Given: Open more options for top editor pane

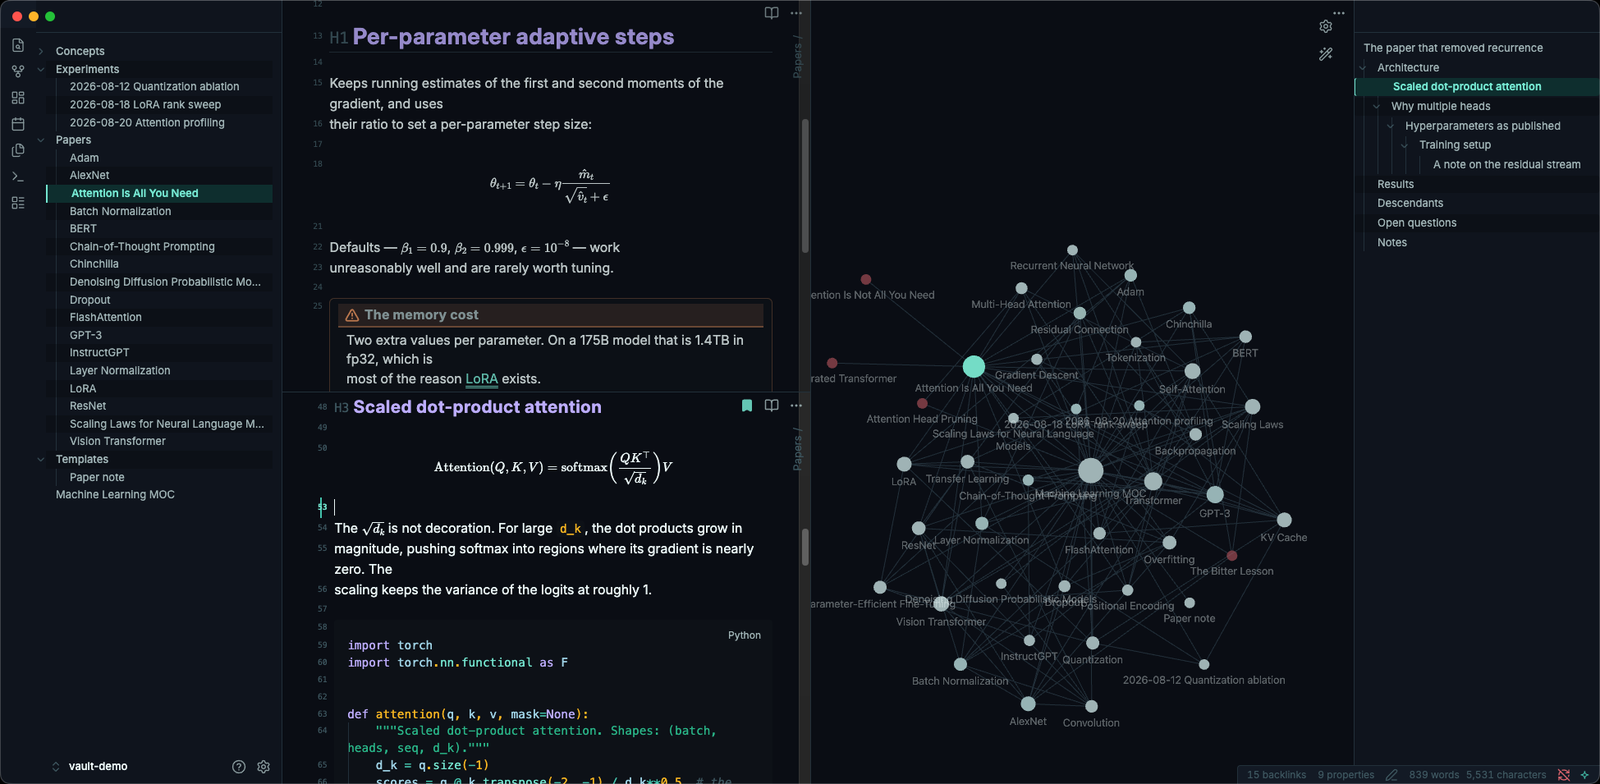Looking at the screenshot, I should coord(796,13).
